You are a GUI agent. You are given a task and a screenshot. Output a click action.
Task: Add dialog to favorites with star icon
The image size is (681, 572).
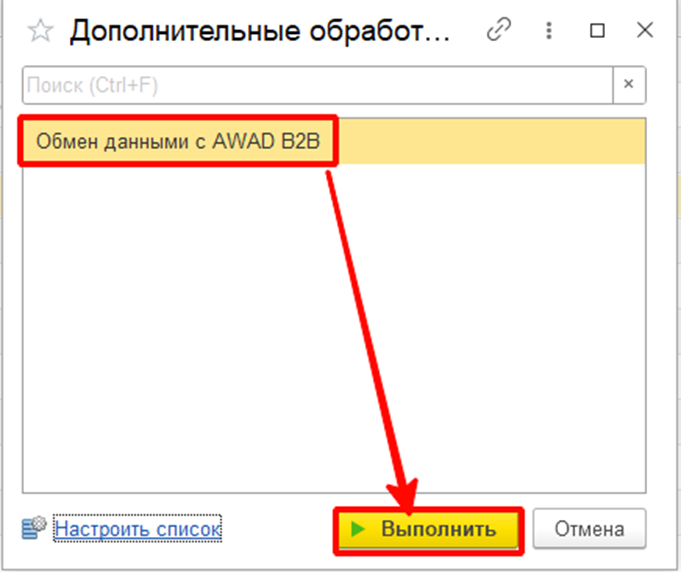tap(40, 31)
